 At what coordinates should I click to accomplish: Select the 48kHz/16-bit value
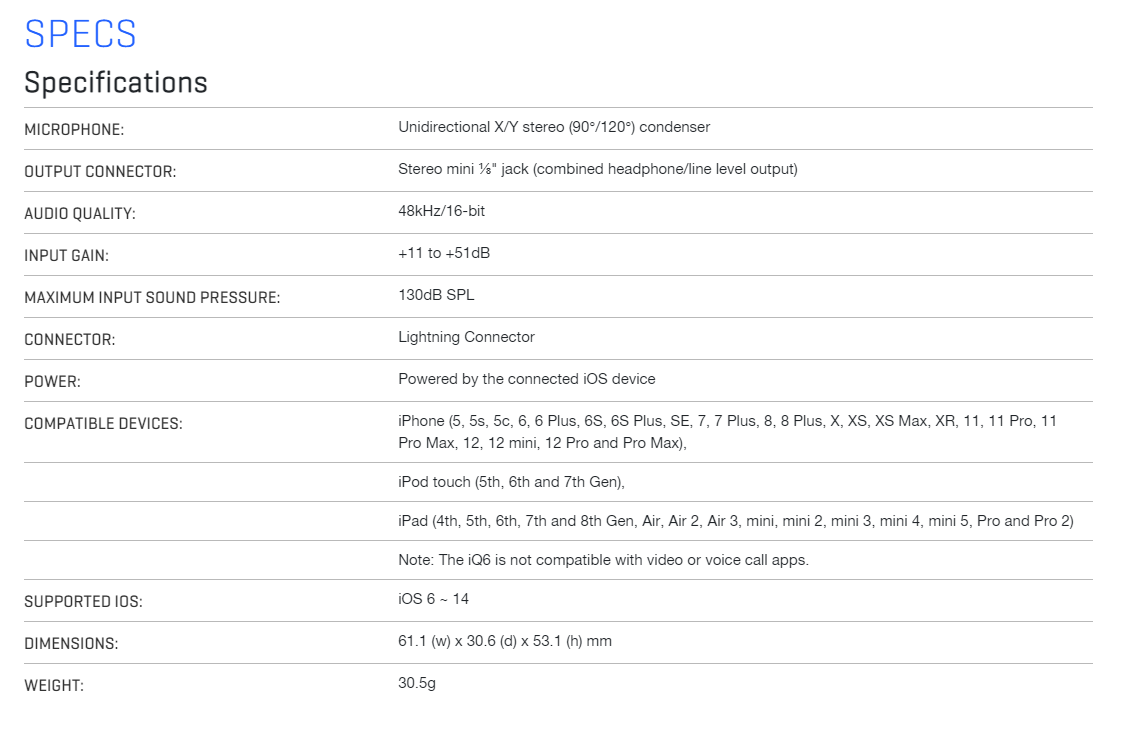coord(441,211)
